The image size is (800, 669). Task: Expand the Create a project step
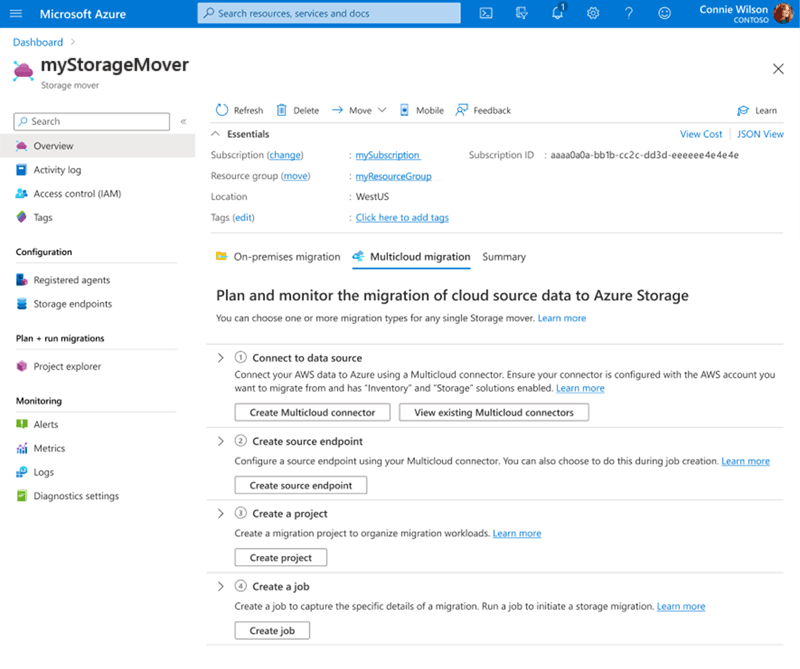220,513
